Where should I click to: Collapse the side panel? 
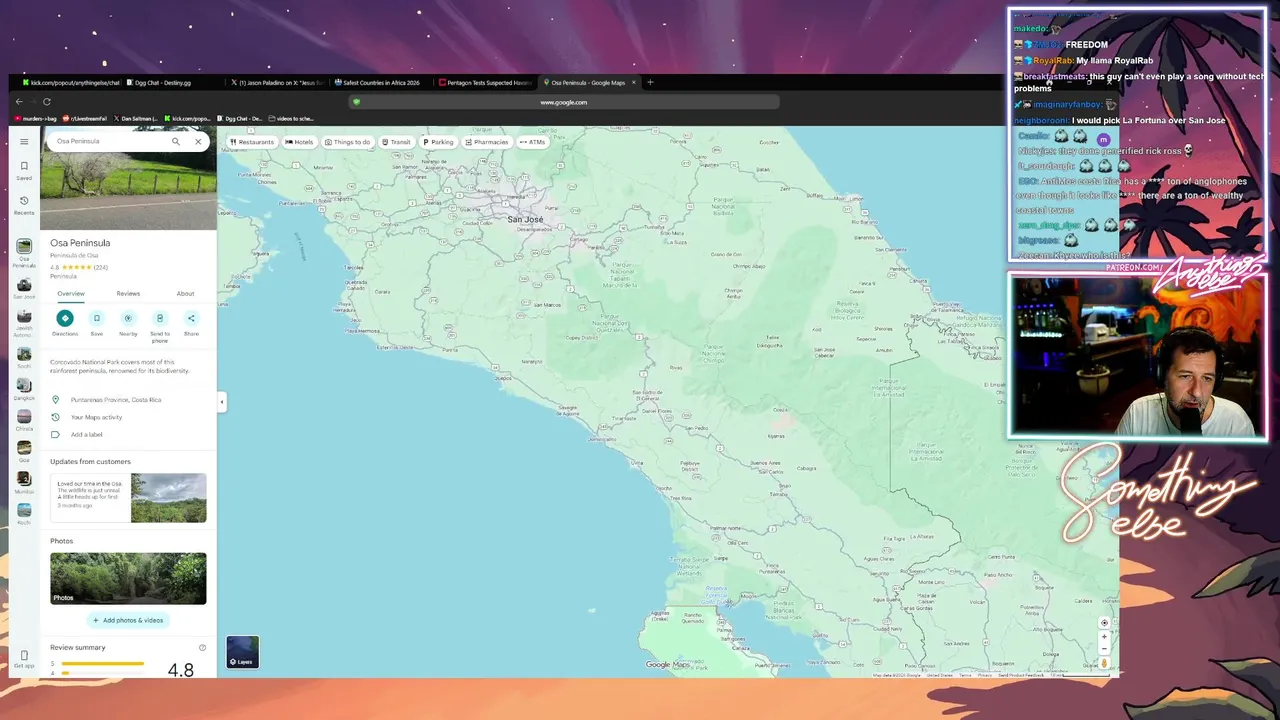click(x=221, y=402)
